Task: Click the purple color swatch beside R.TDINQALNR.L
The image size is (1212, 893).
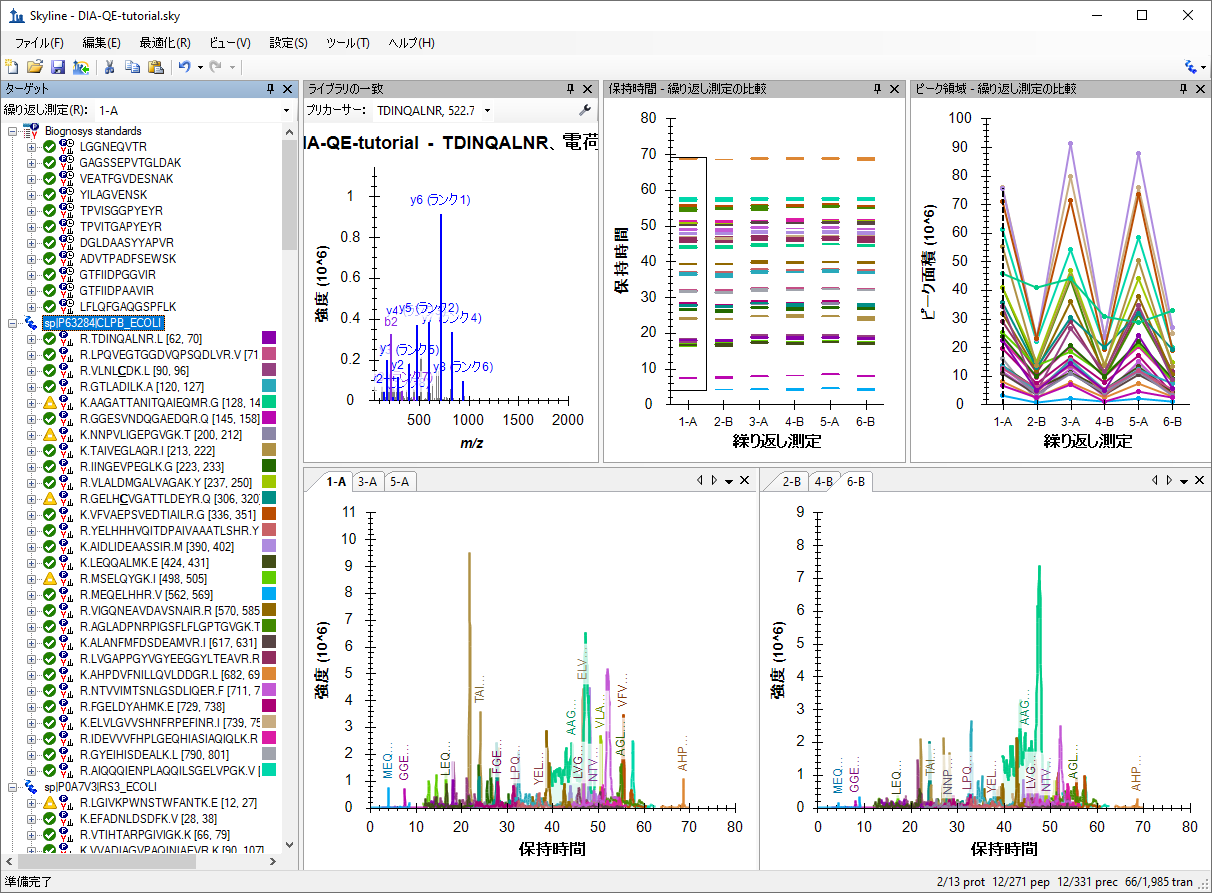Action: coord(269,339)
